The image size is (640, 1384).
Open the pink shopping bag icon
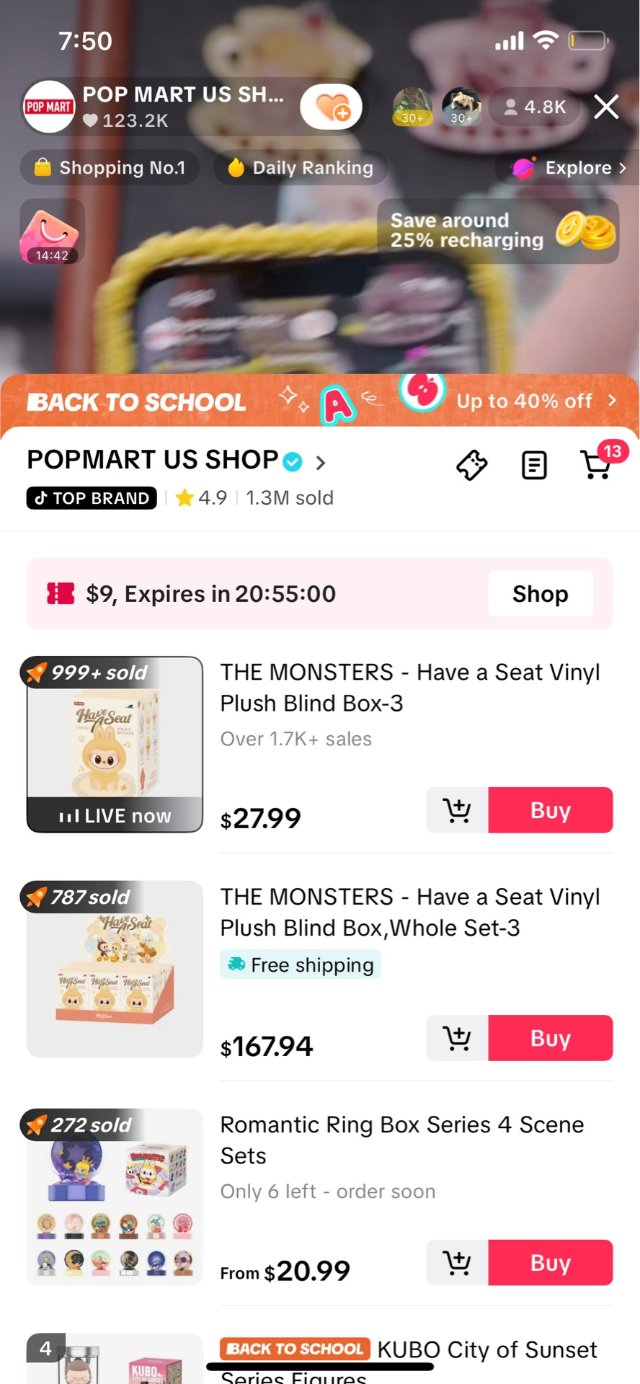click(52, 232)
